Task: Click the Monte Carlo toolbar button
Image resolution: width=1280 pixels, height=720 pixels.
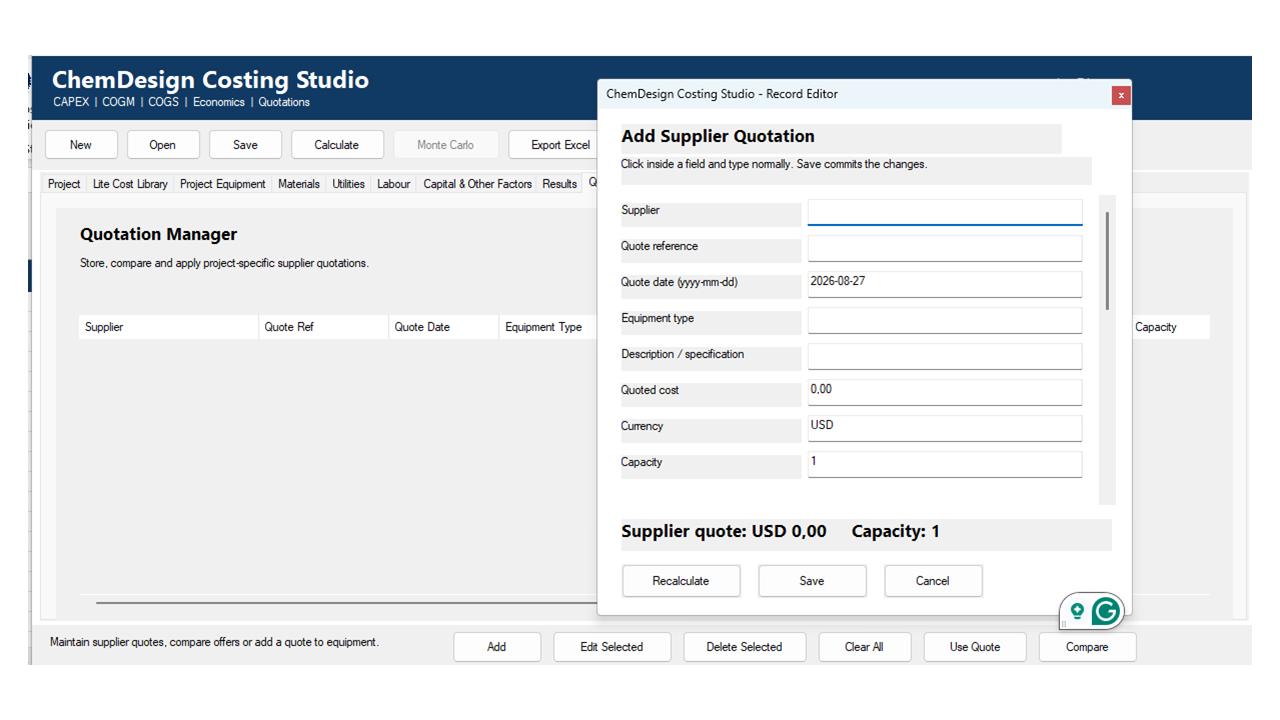Action: (445, 145)
